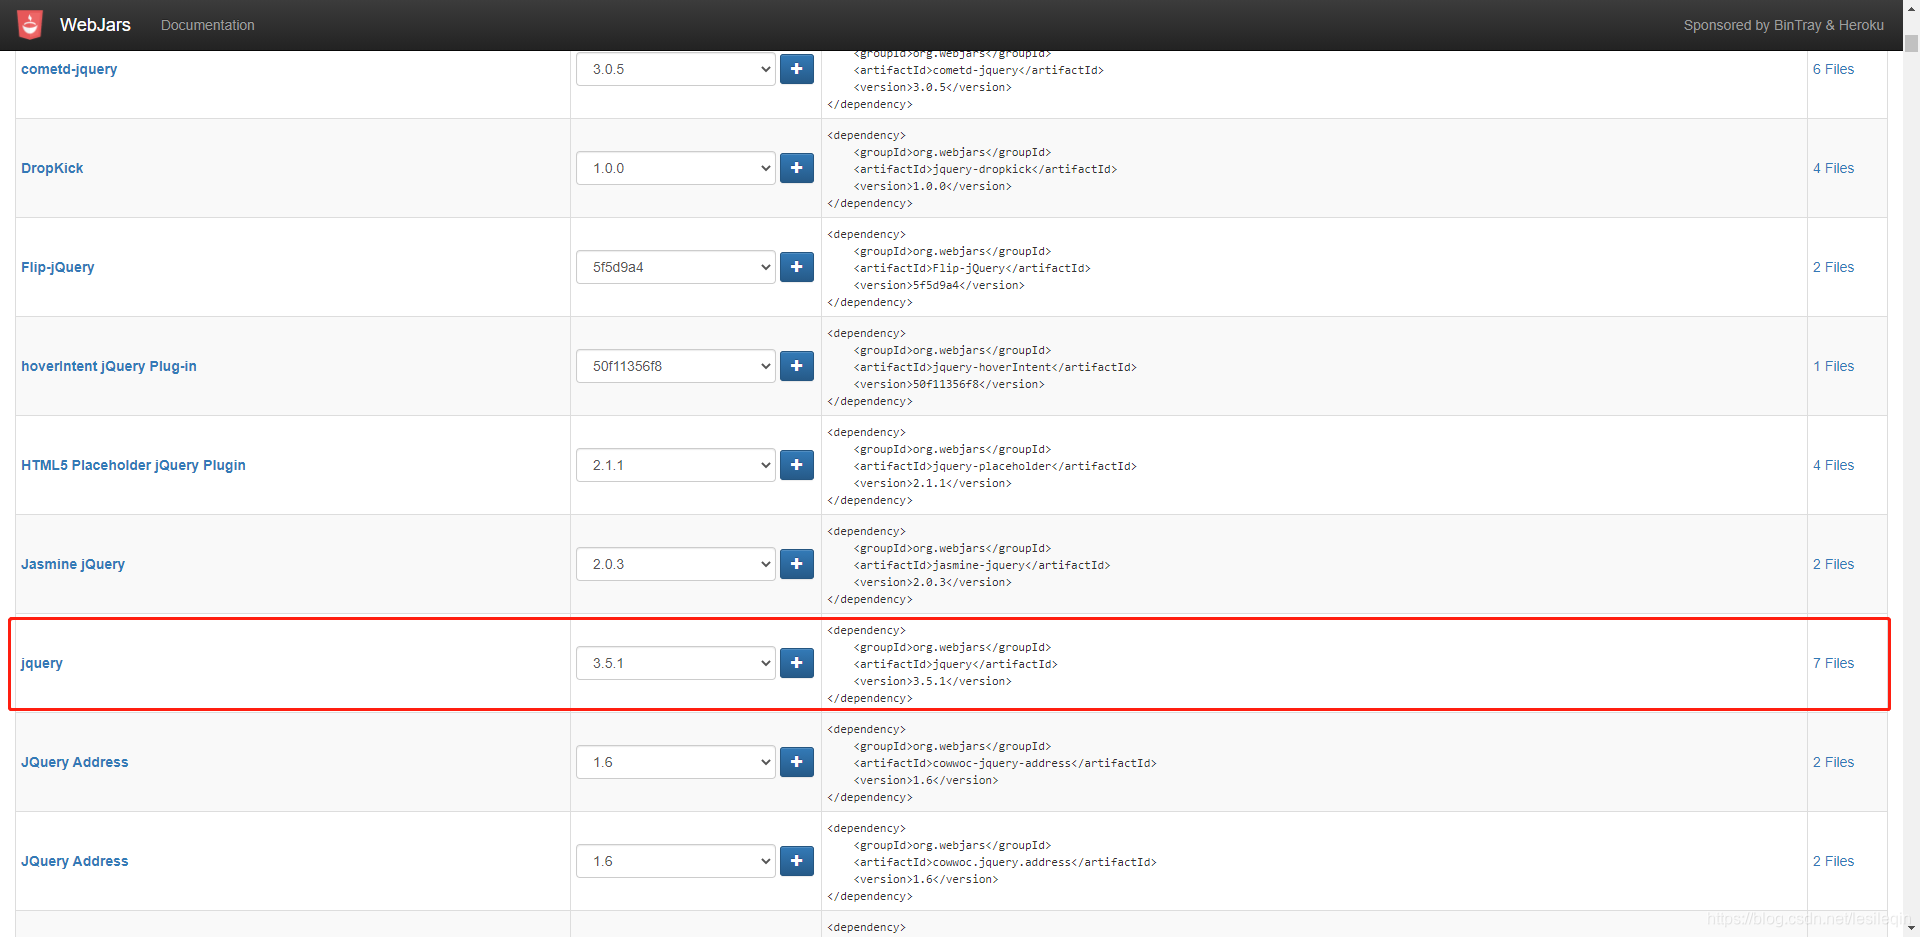Click jquery artifactId line in dependency snippet
Viewport: 1920px width, 937px height.
[x=955, y=664]
